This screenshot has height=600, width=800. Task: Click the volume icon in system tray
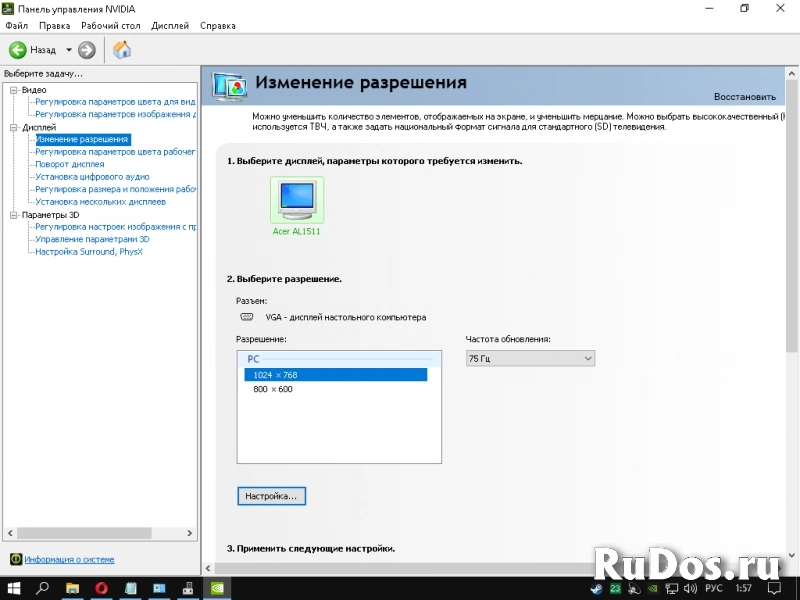coord(689,589)
